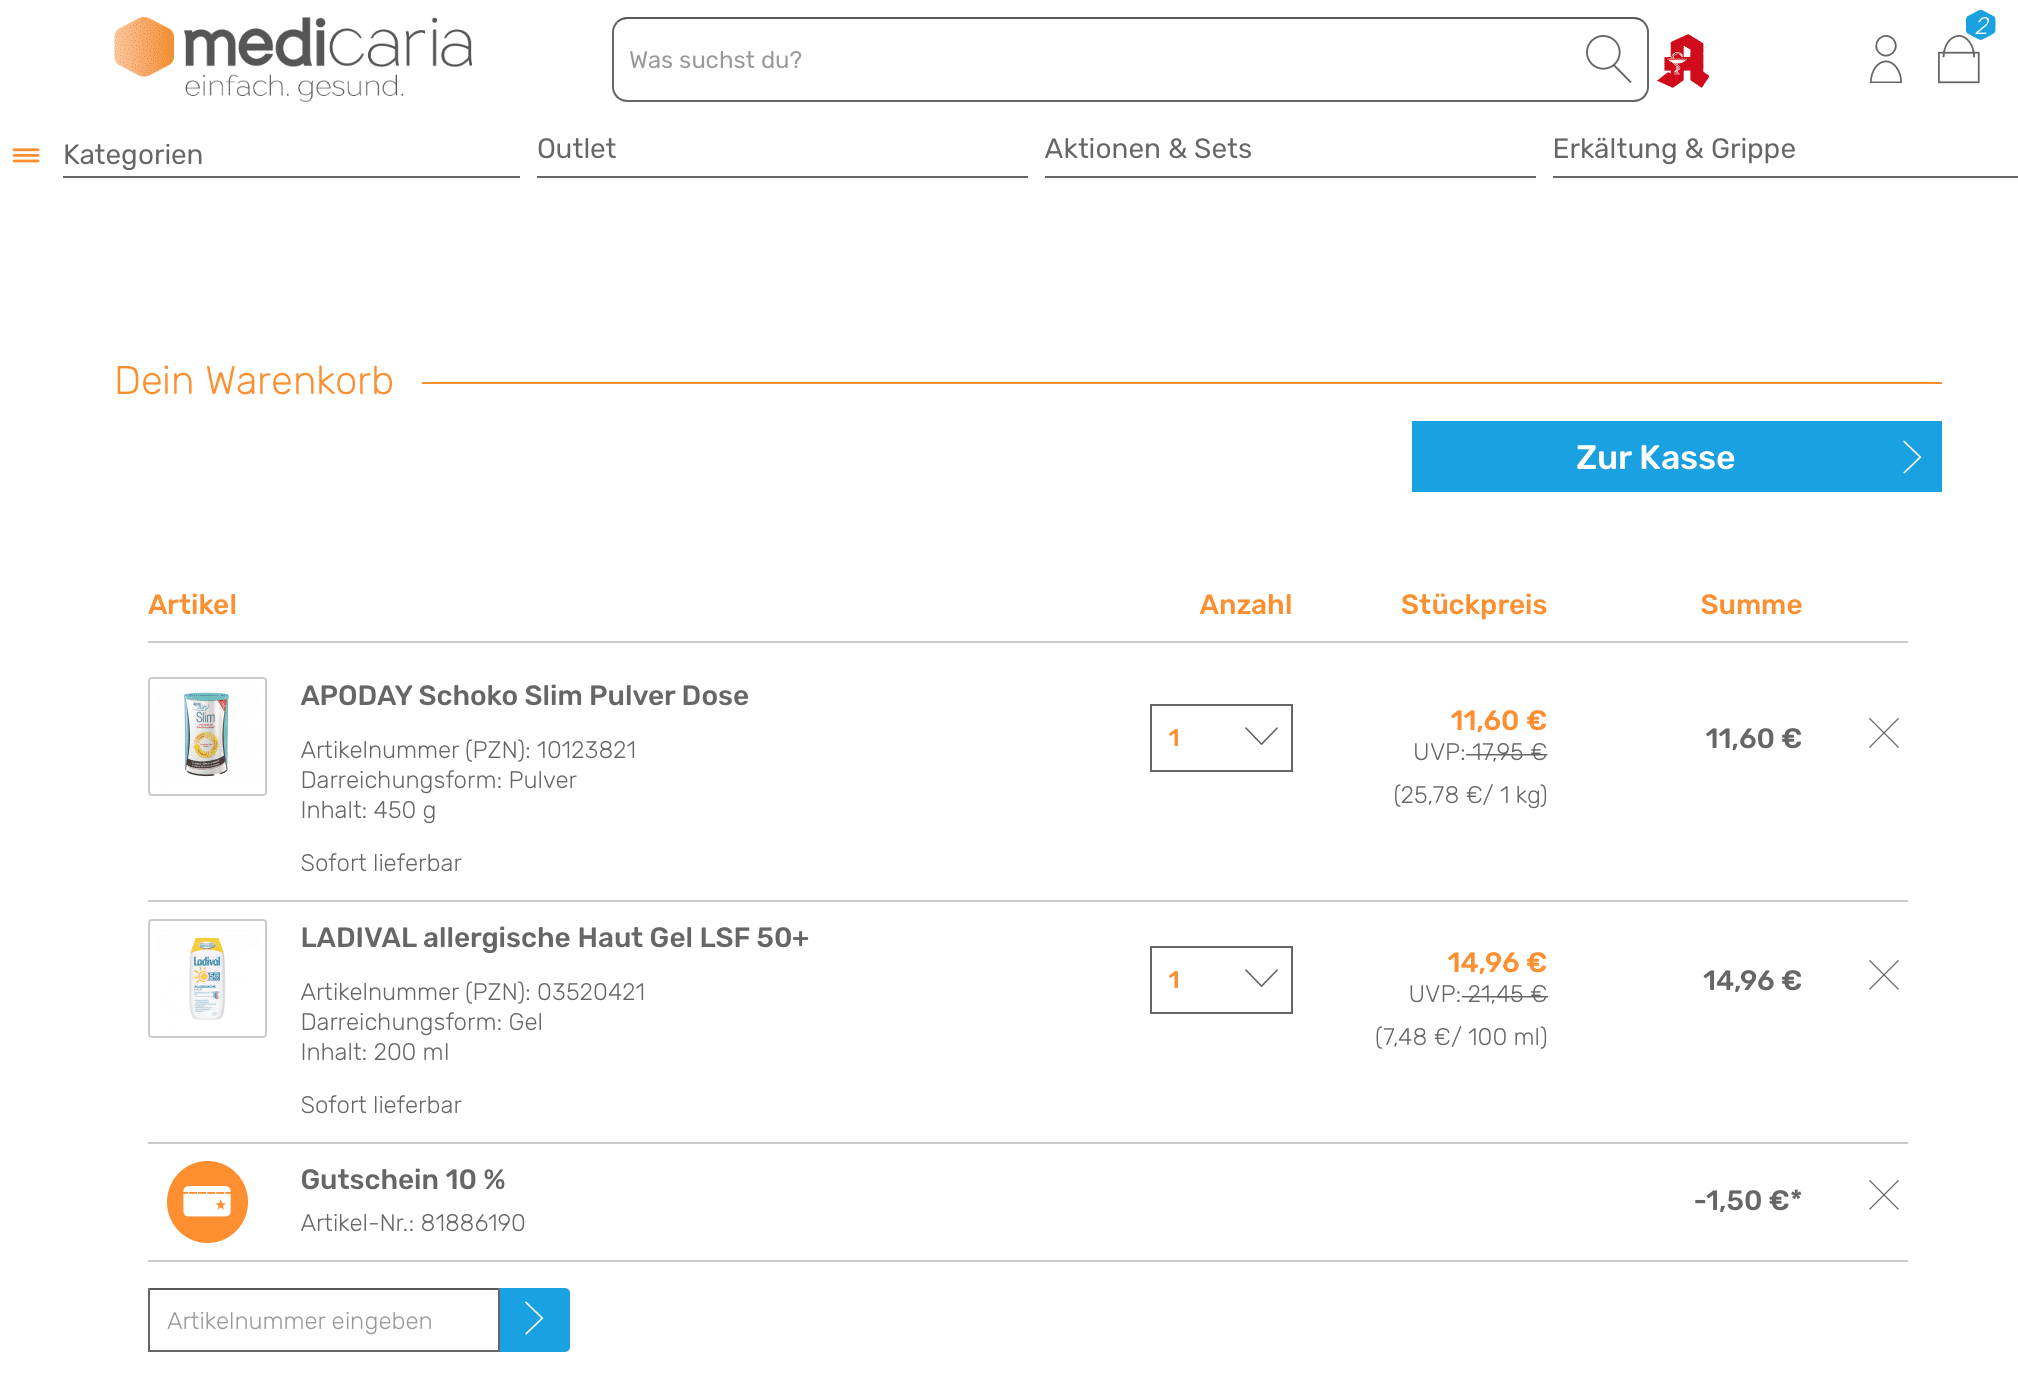Click the voucher amount '-1,50 €*'
Image resolution: width=2018 pixels, height=1380 pixels.
[x=1747, y=1200]
